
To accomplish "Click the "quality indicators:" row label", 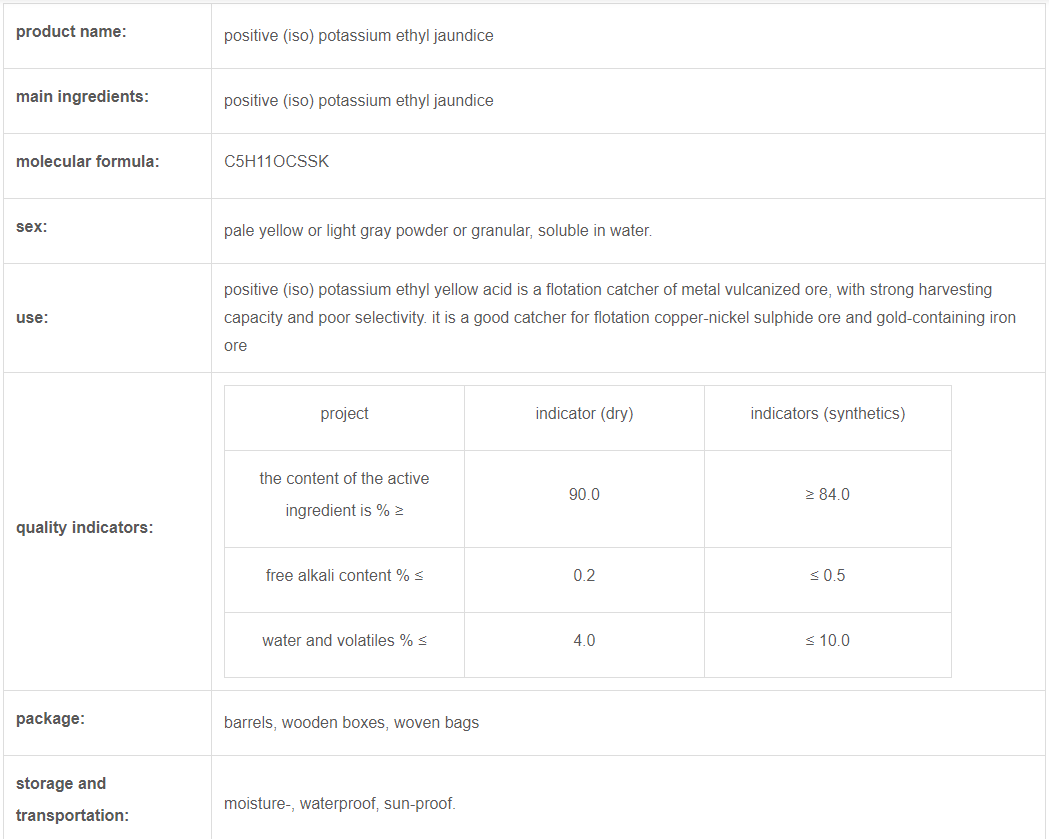I will click(x=85, y=528).
